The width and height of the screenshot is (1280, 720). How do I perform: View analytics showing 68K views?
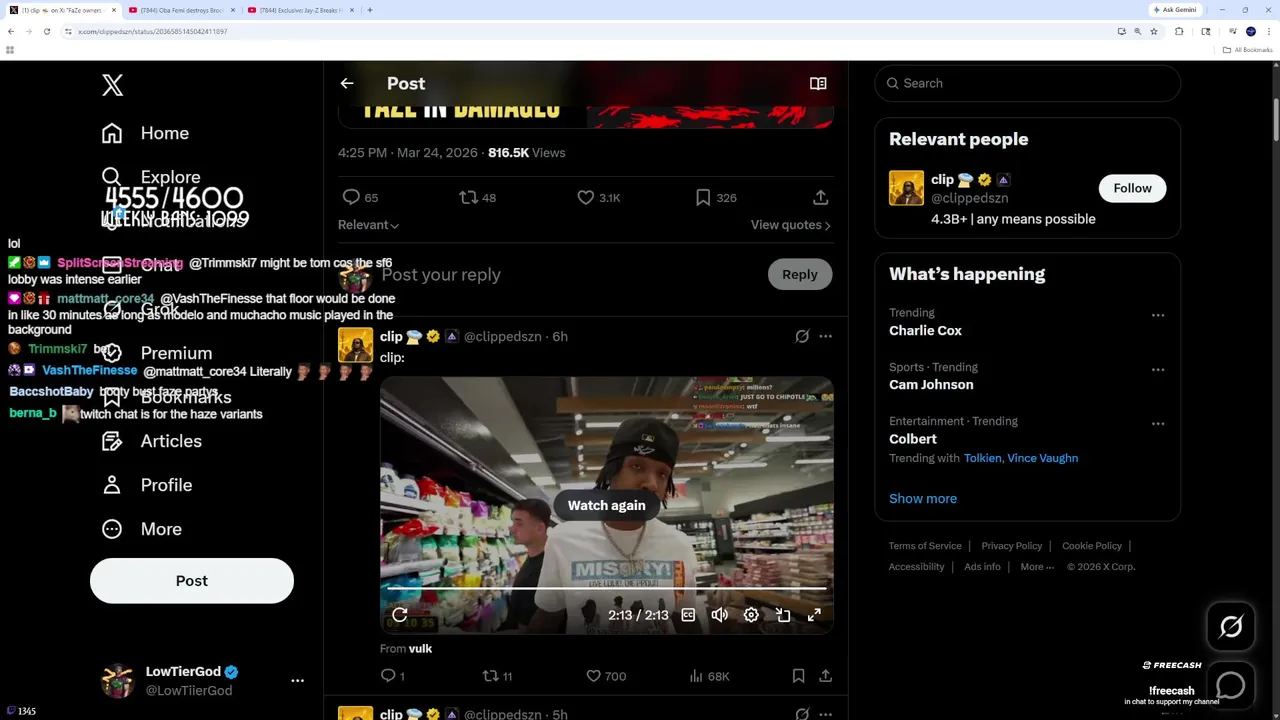(x=709, y=677)
